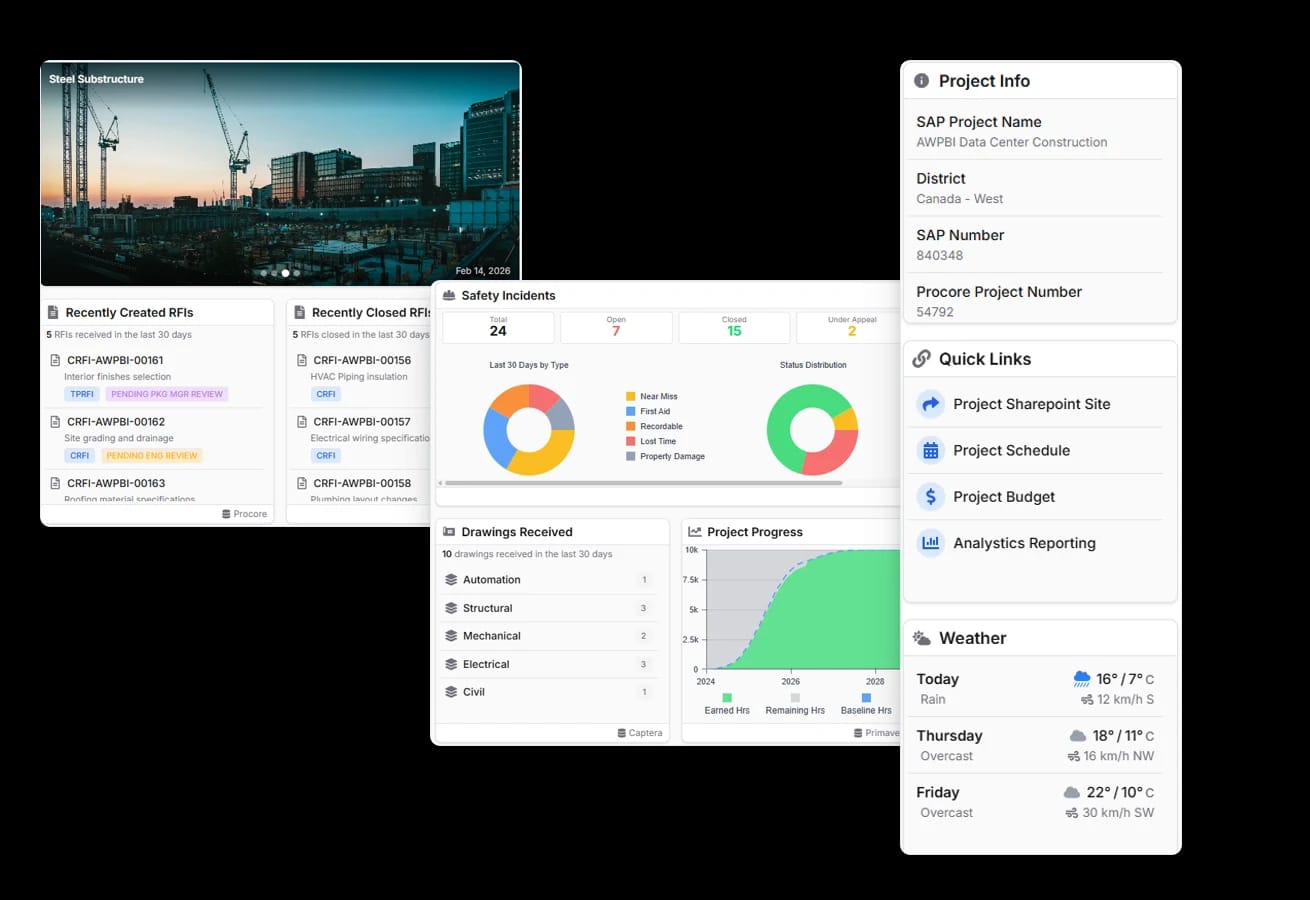
Task: Click the Recently Created RFIs document icon
Action: pyautogui.click(x=53, y=313)
